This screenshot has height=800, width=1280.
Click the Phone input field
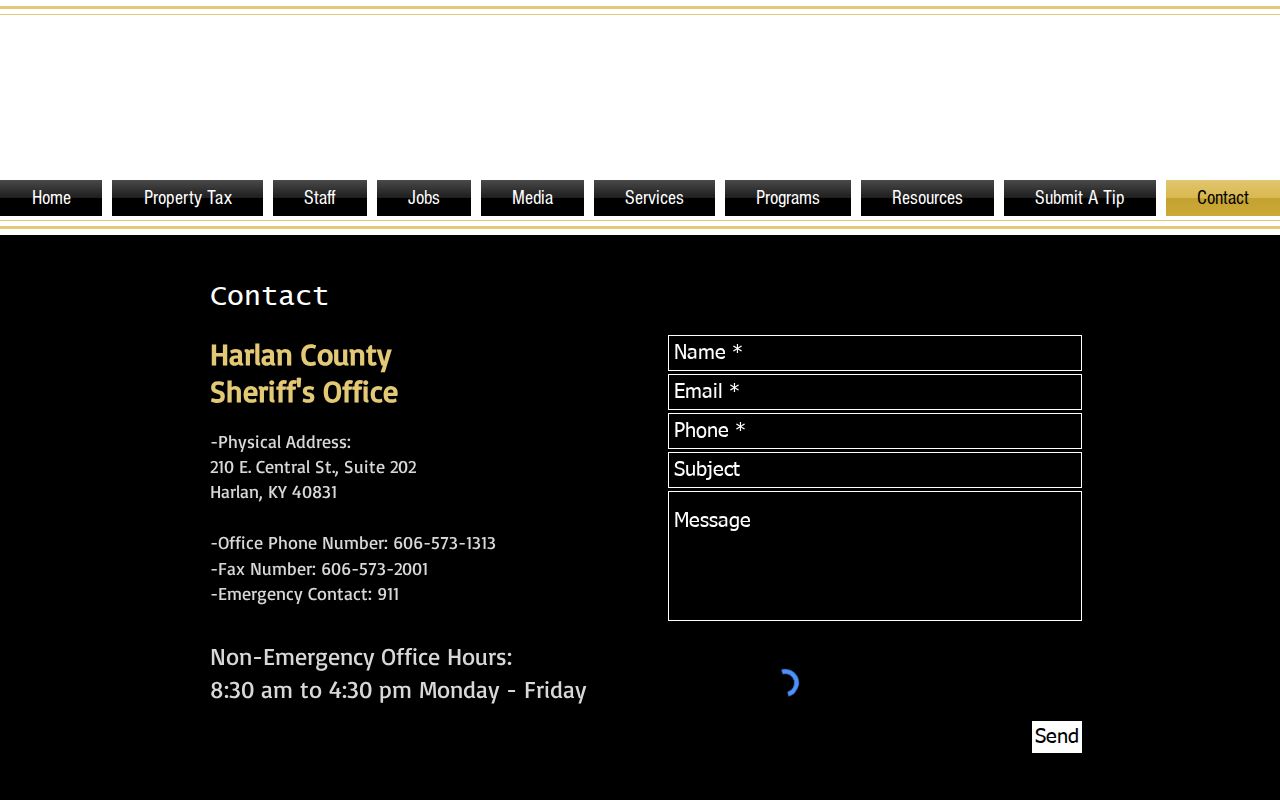point(875,431)
